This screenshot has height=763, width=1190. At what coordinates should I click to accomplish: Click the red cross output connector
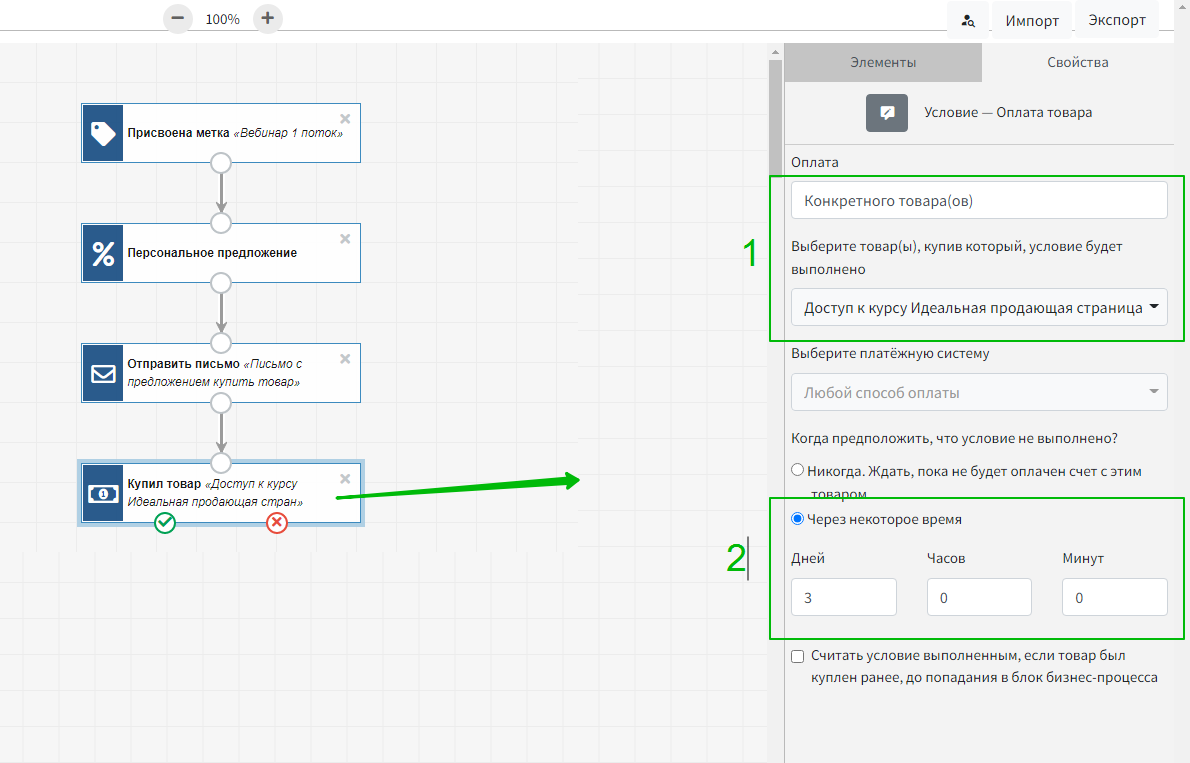277,523
